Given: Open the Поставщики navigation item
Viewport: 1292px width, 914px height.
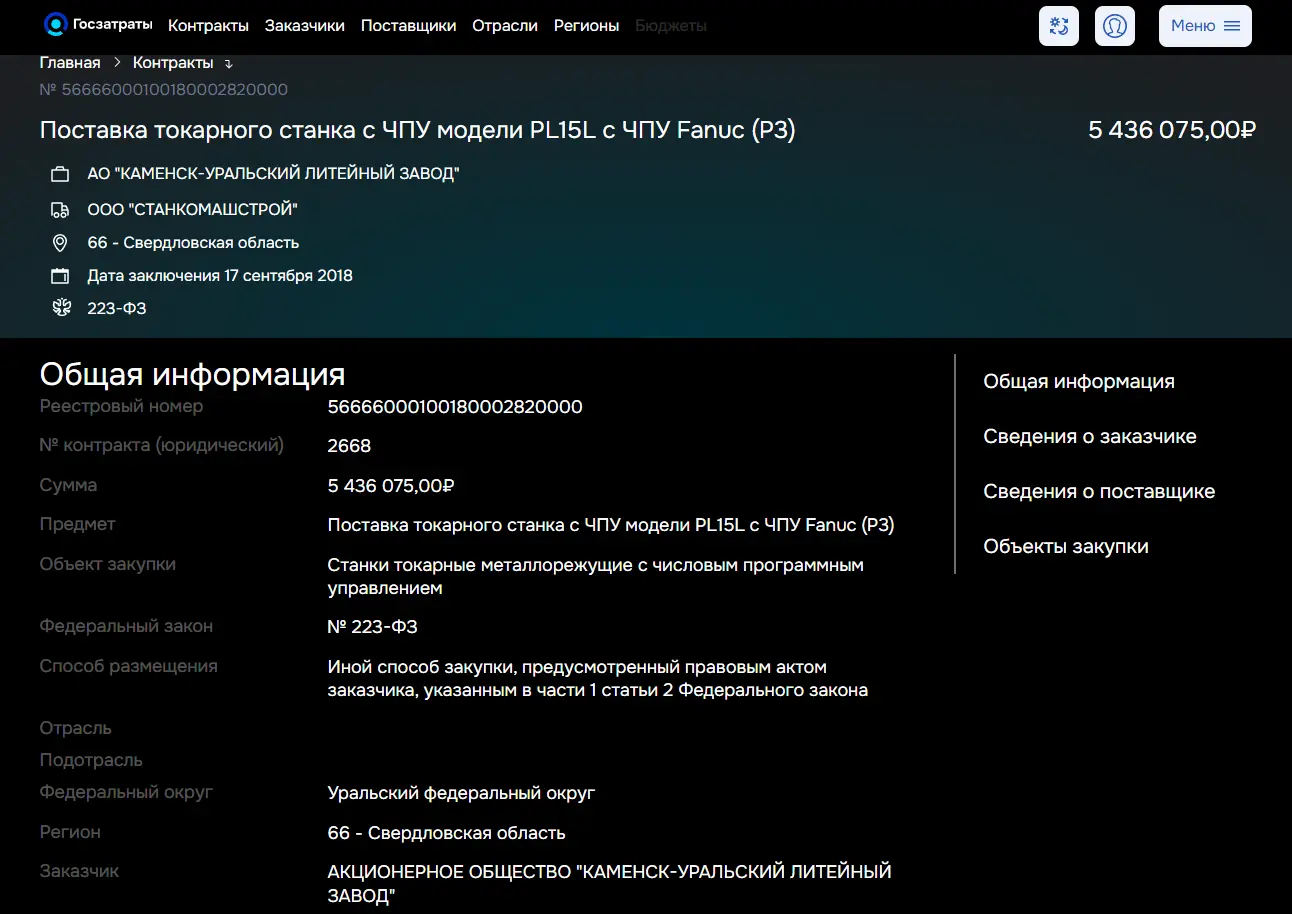Looking at the screenshot, I should tap(408, 26).
